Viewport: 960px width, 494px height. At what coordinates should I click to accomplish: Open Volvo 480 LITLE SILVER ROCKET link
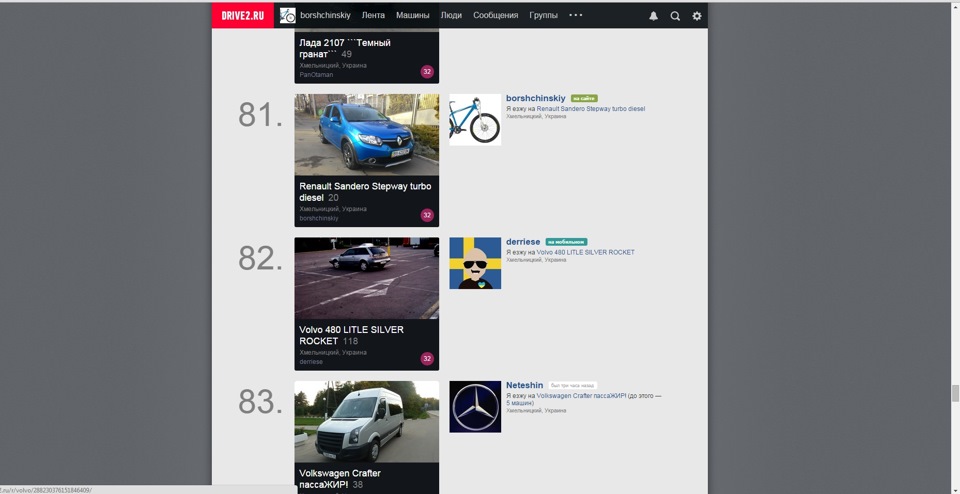tap(585, 252)
